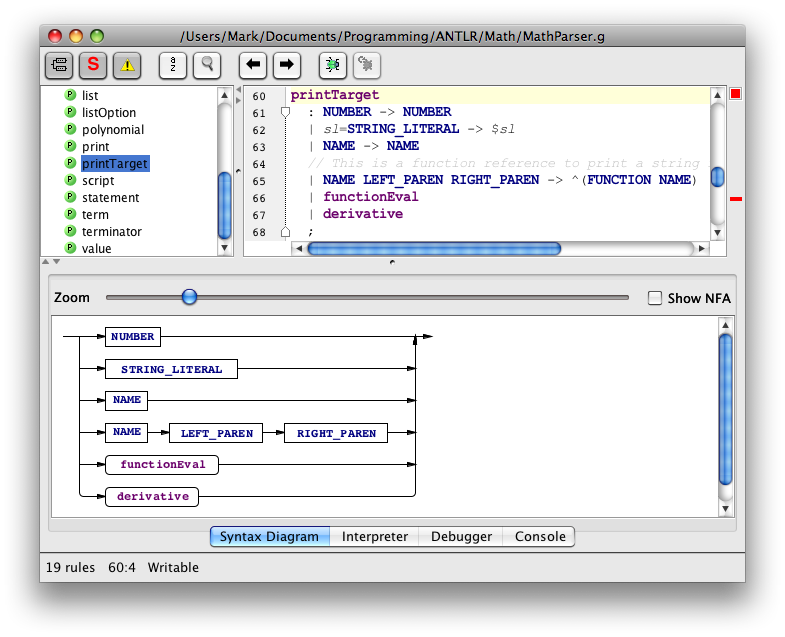
Task: Click the LEFT_PAREN box in the diagram
Action: [x=216, y=433]
